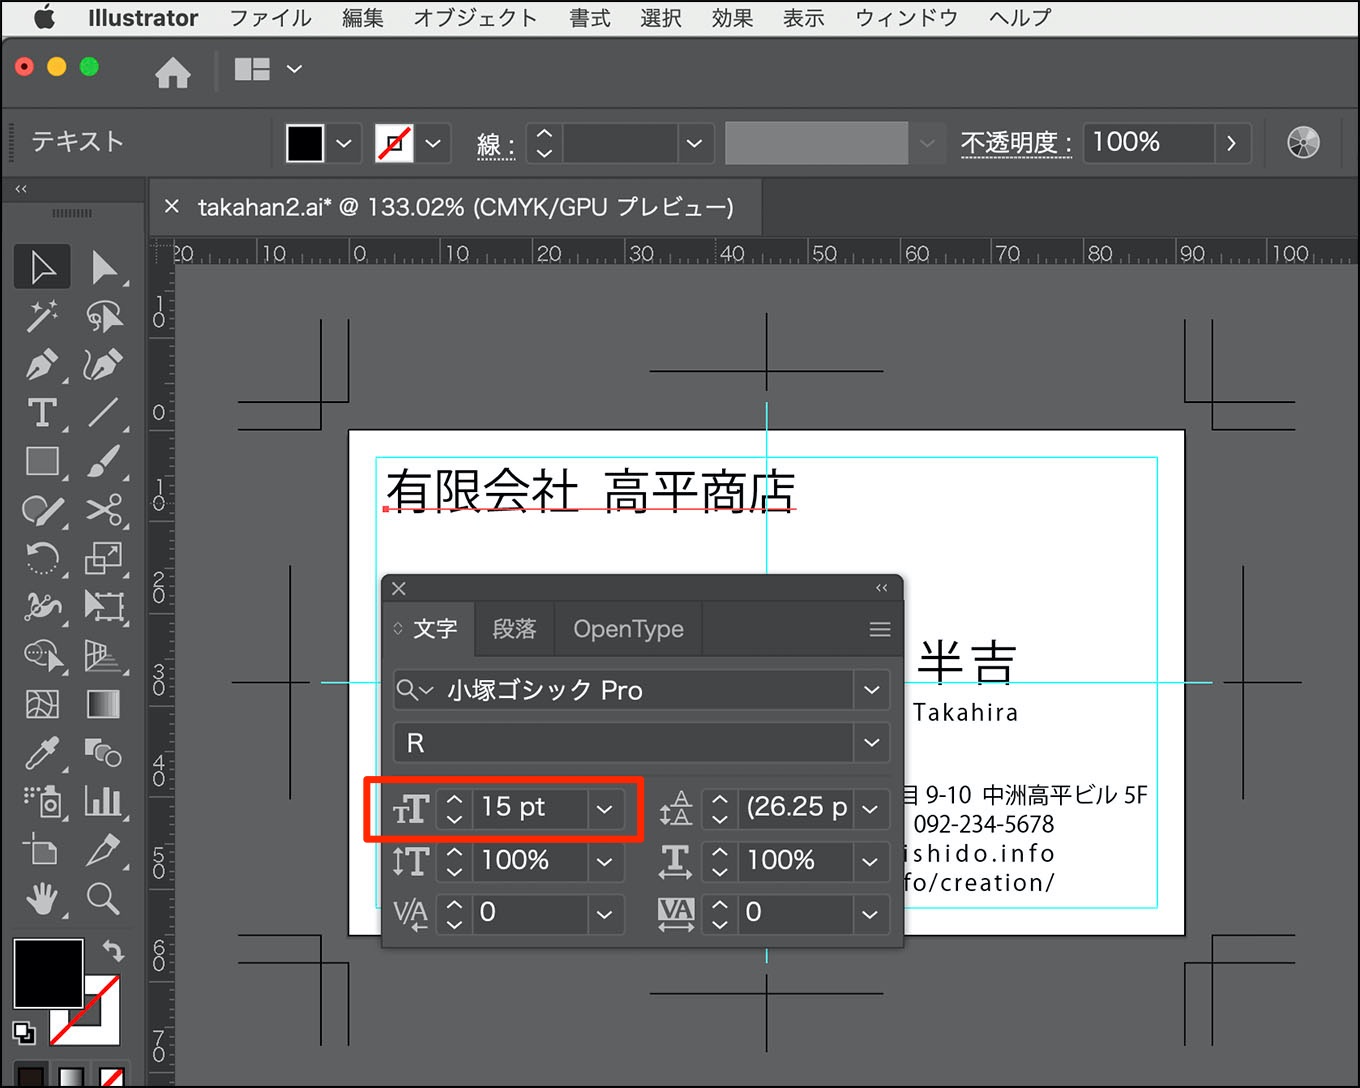Switch to the 段落 tab

coord(514,629)
